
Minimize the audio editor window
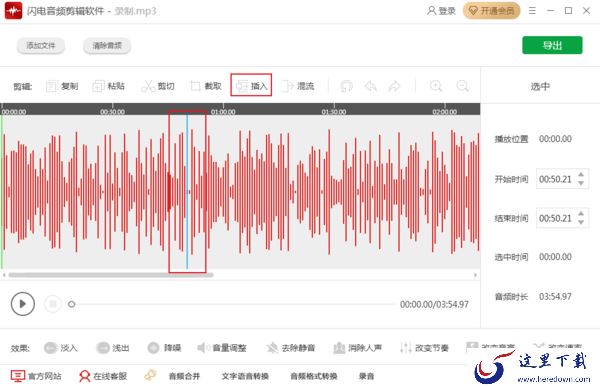[x=551, y=11]
